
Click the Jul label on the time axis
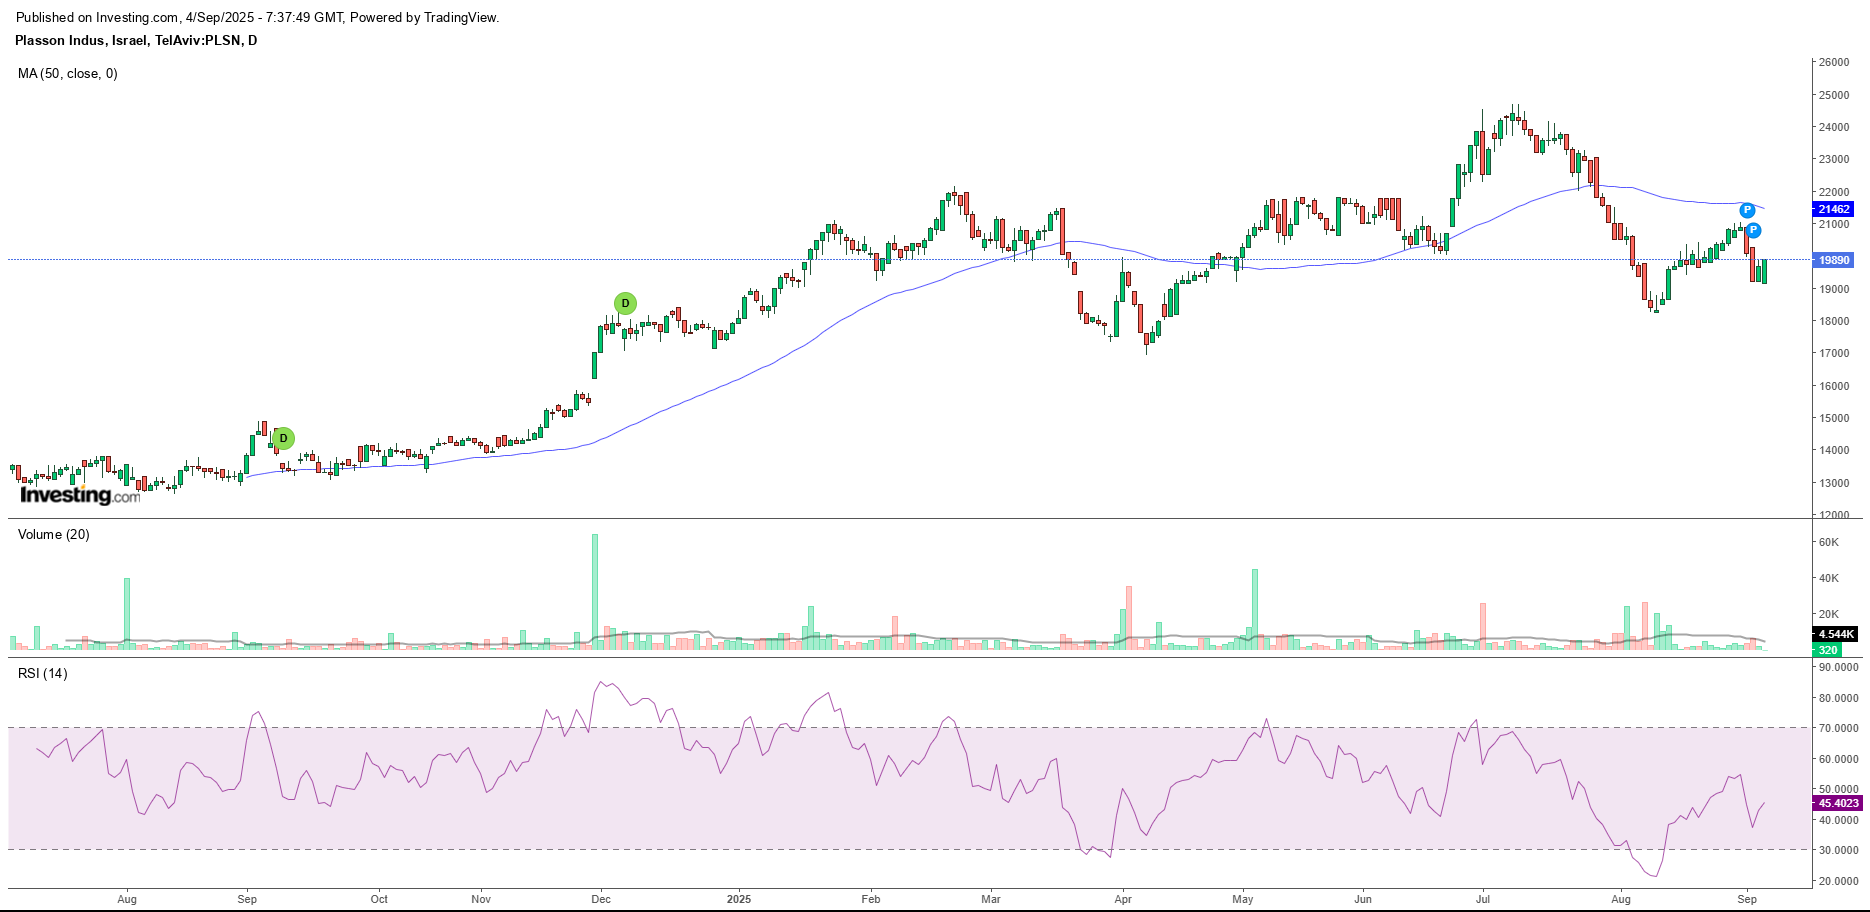point(1483,899)
